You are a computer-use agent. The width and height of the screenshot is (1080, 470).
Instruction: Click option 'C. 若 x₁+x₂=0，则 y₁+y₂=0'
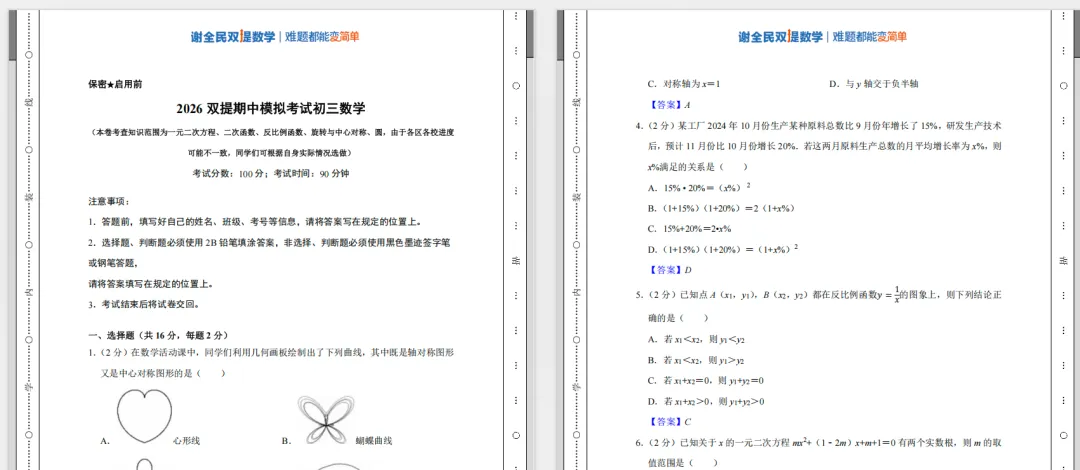coord(707,380)
